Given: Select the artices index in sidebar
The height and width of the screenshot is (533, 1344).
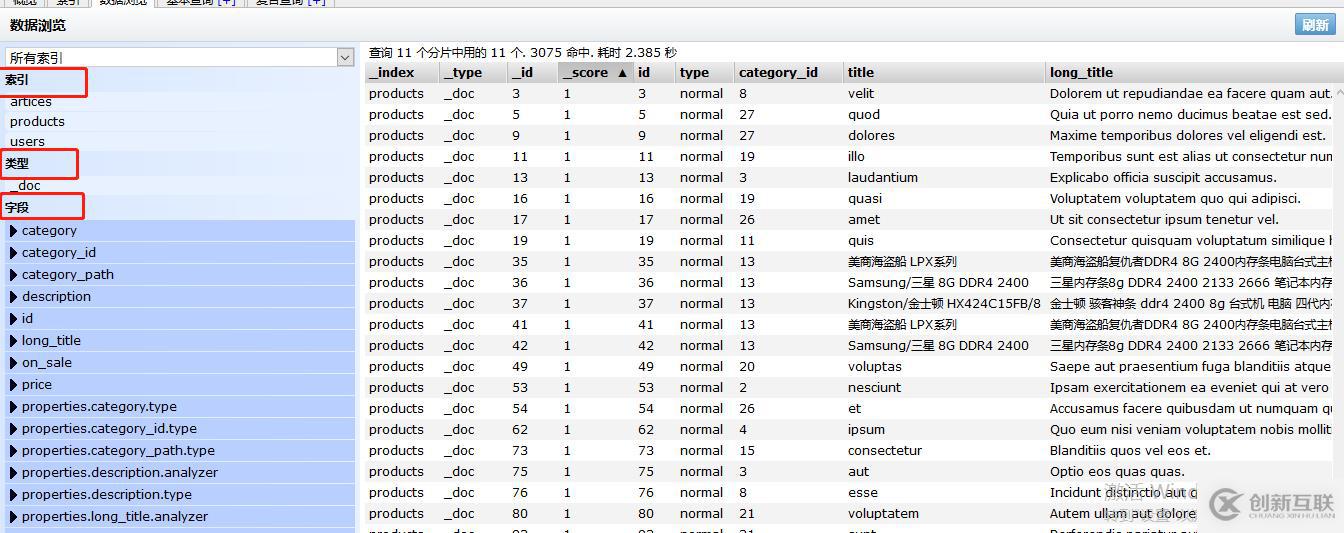Looking at the screenshot, I should point(31,101).
